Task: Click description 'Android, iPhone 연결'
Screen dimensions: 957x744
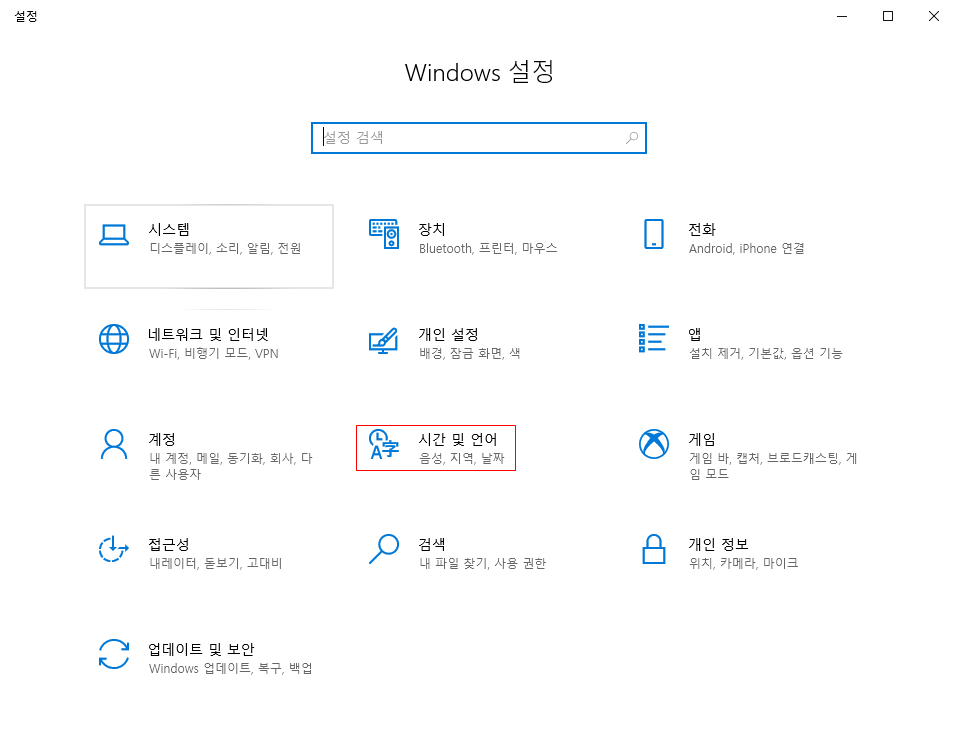Action: [x=746, y=248]
